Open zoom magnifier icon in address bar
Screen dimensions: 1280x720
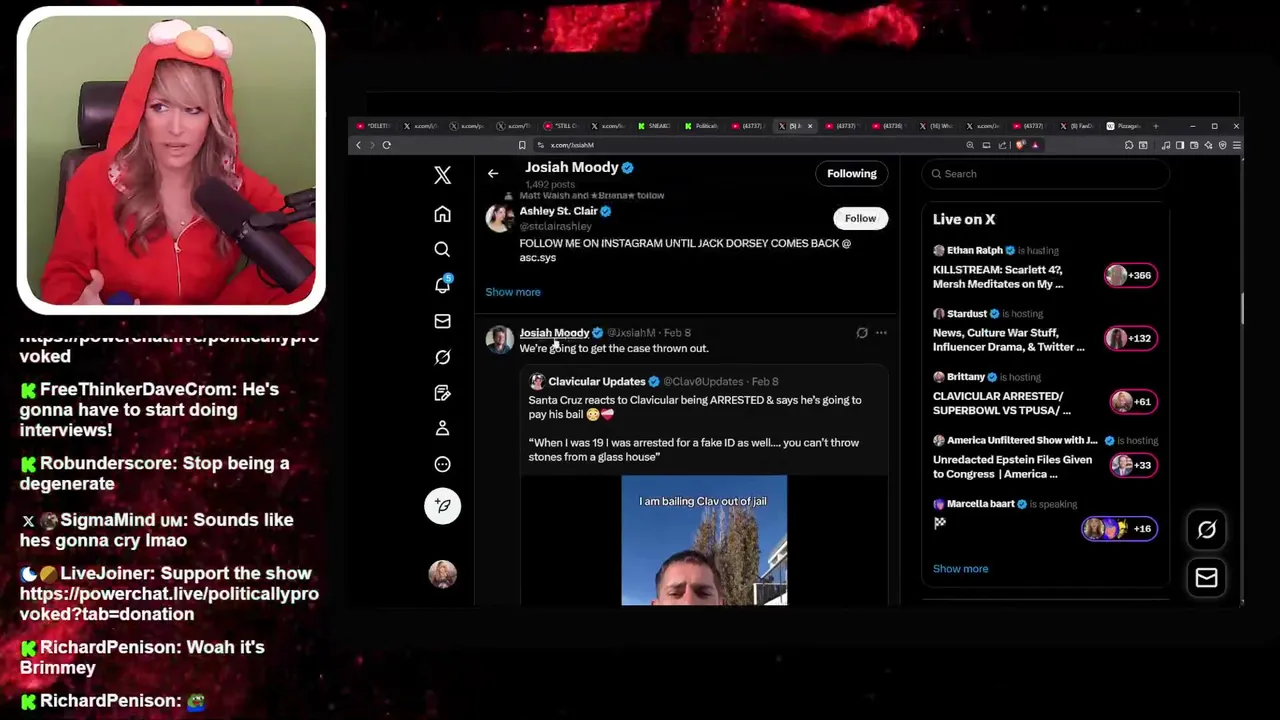tap(969, 145)
